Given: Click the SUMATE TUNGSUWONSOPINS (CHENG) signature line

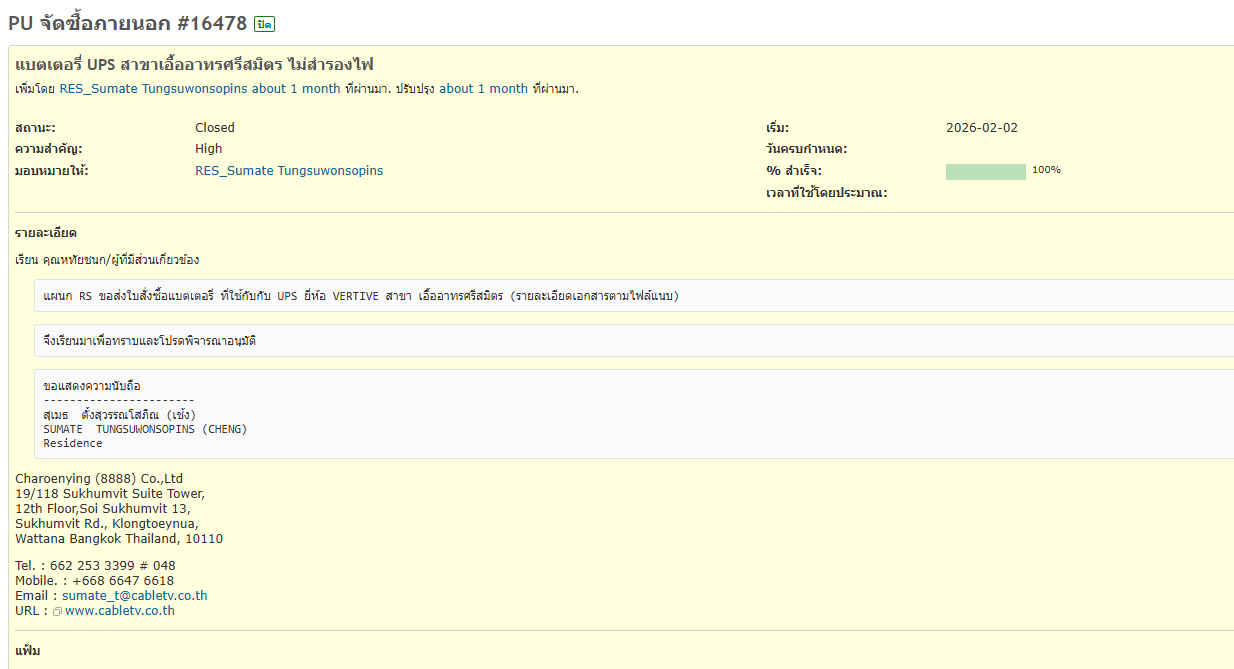Looking at the screenshot, I should tap(145, 429).
